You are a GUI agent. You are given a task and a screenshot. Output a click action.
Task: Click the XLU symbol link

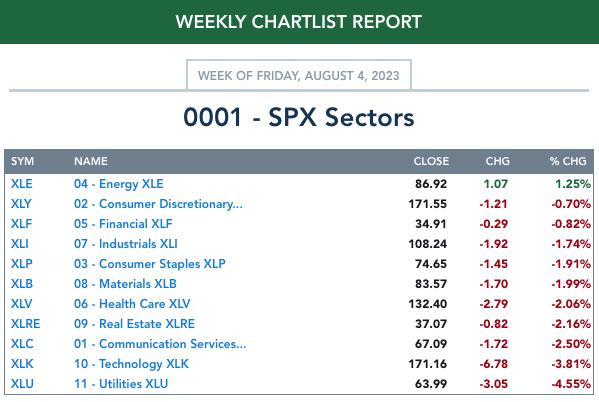click(22, 384)
